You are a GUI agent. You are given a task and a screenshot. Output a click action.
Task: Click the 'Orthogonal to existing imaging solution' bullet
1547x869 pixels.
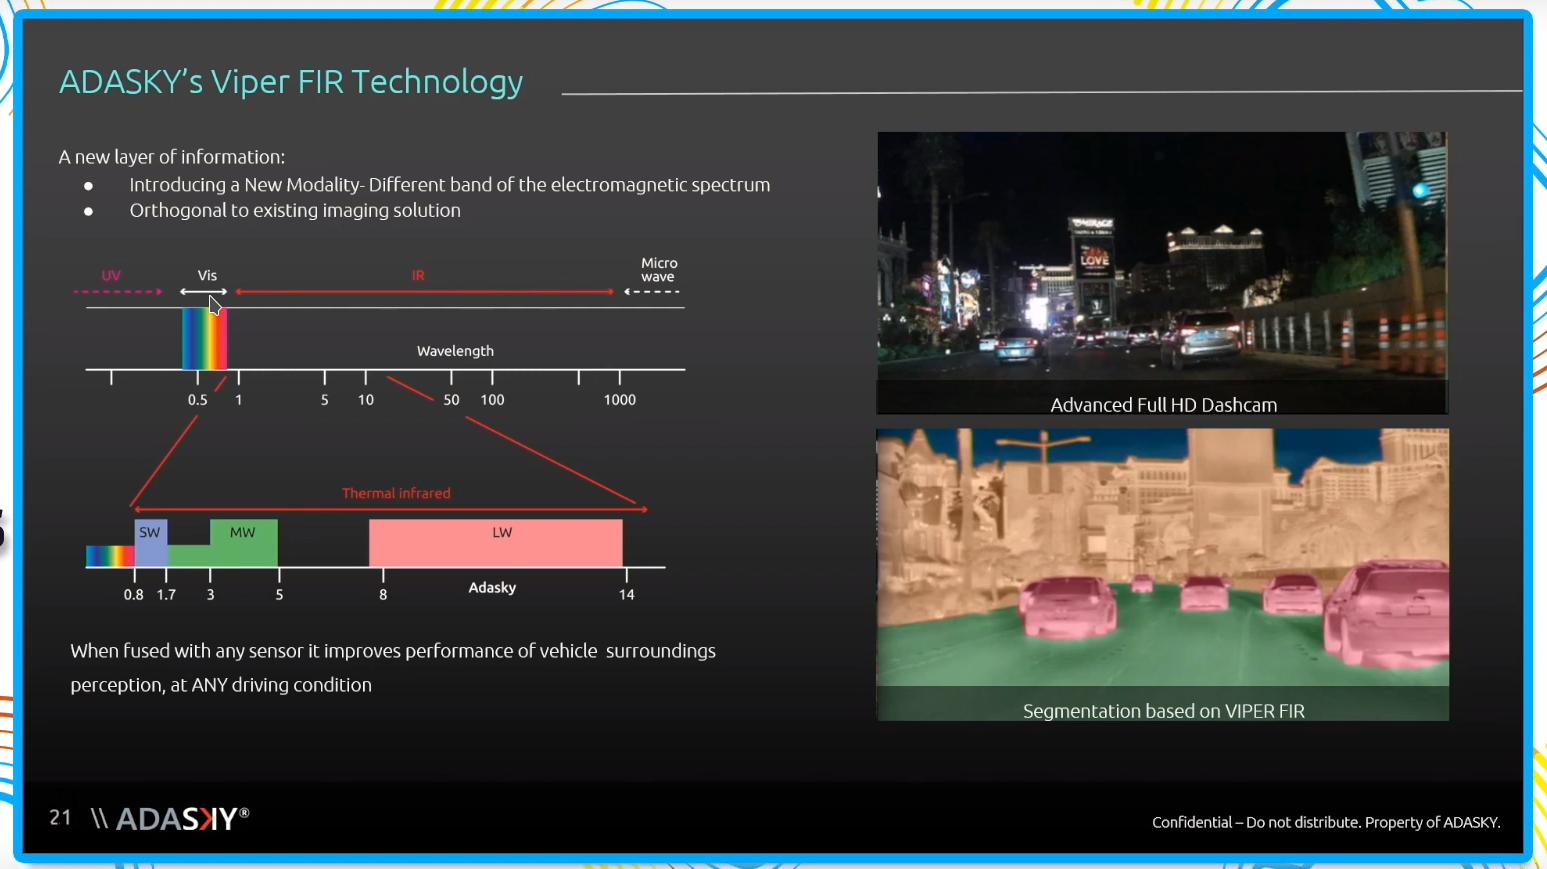point(295,211)
